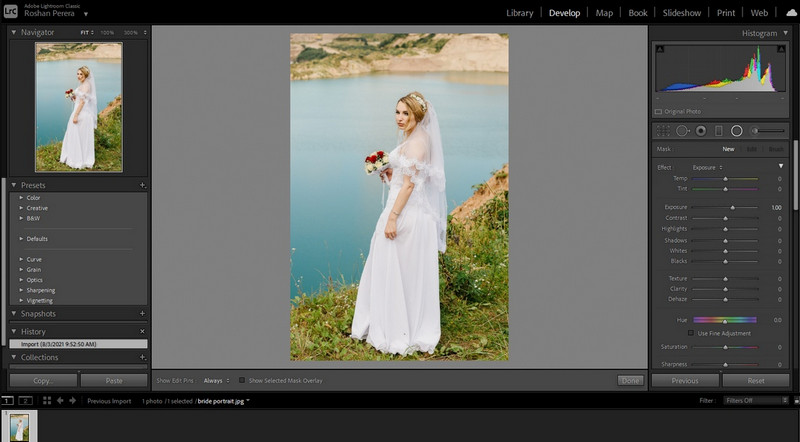Expand the Snapshots panel
The height and width of the screenshot is (442, 800).
14,313
